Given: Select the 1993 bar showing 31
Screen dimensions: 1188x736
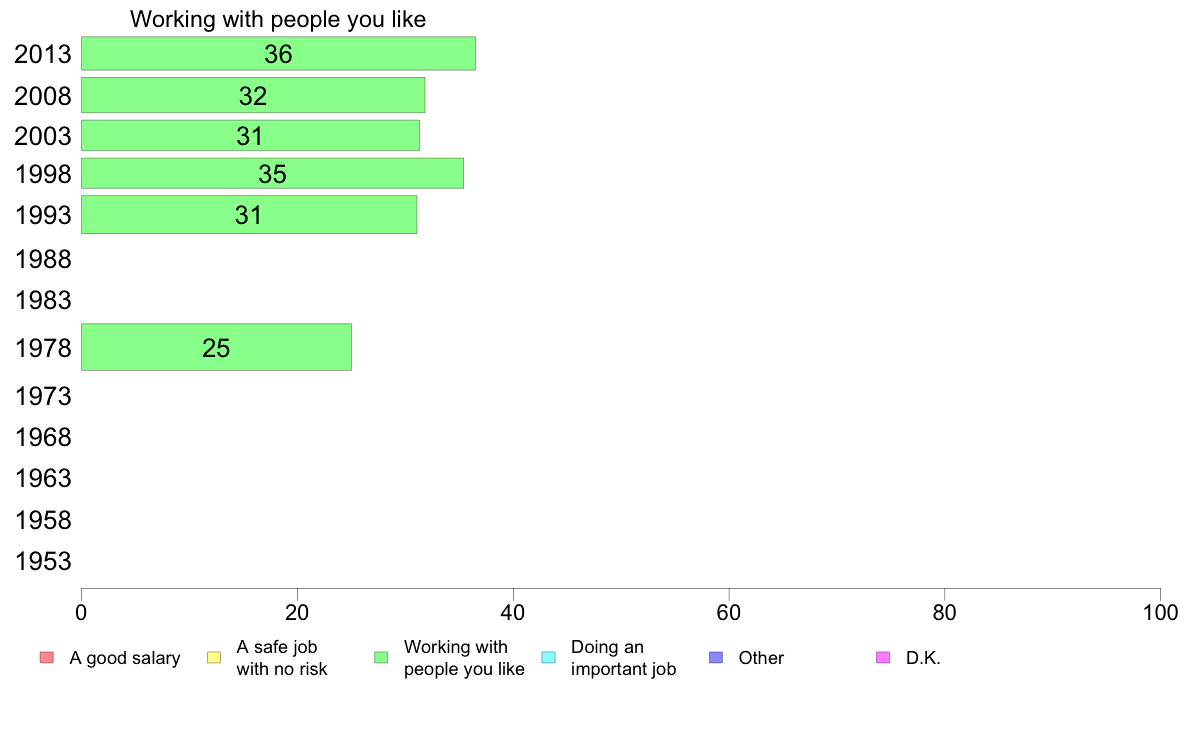Looking at the screenshot, I should tap(249, 215).
